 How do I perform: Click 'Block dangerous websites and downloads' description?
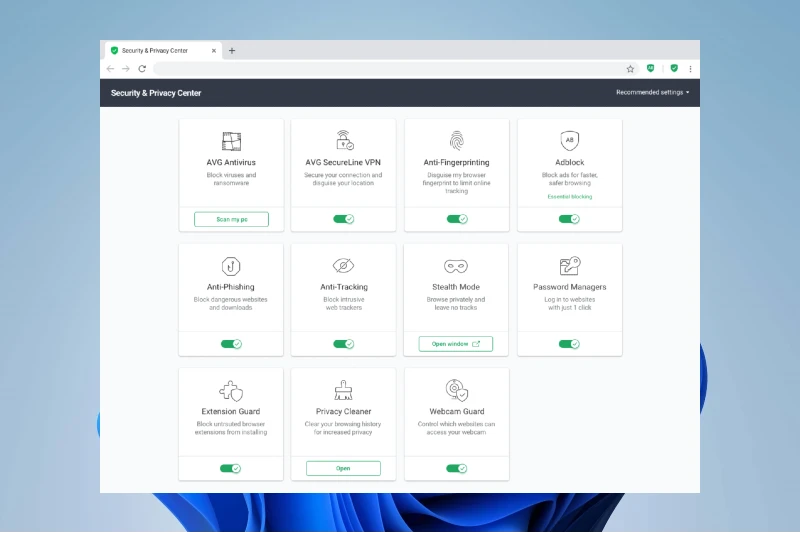[x=231, y=303]
